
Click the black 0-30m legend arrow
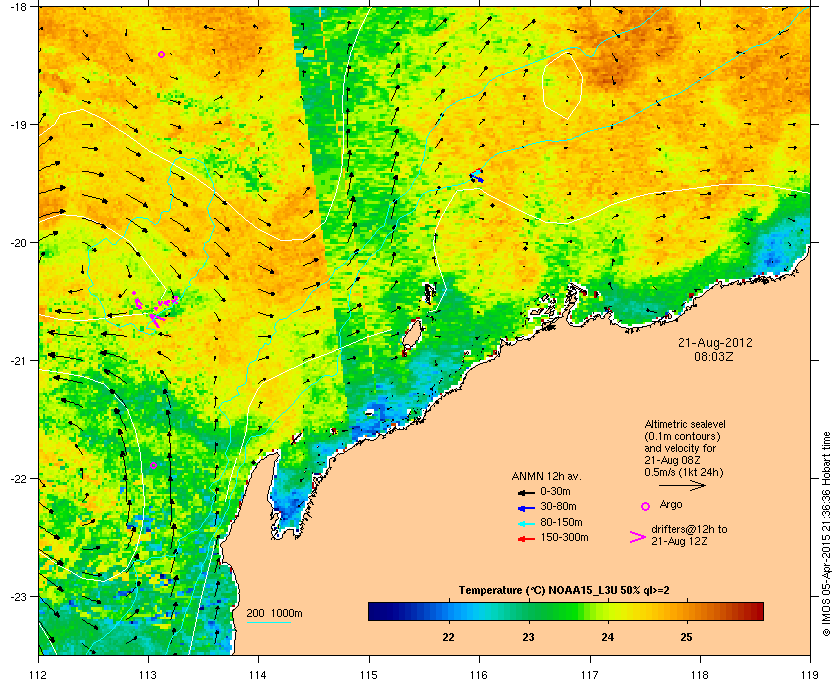[x=527, y=493]
